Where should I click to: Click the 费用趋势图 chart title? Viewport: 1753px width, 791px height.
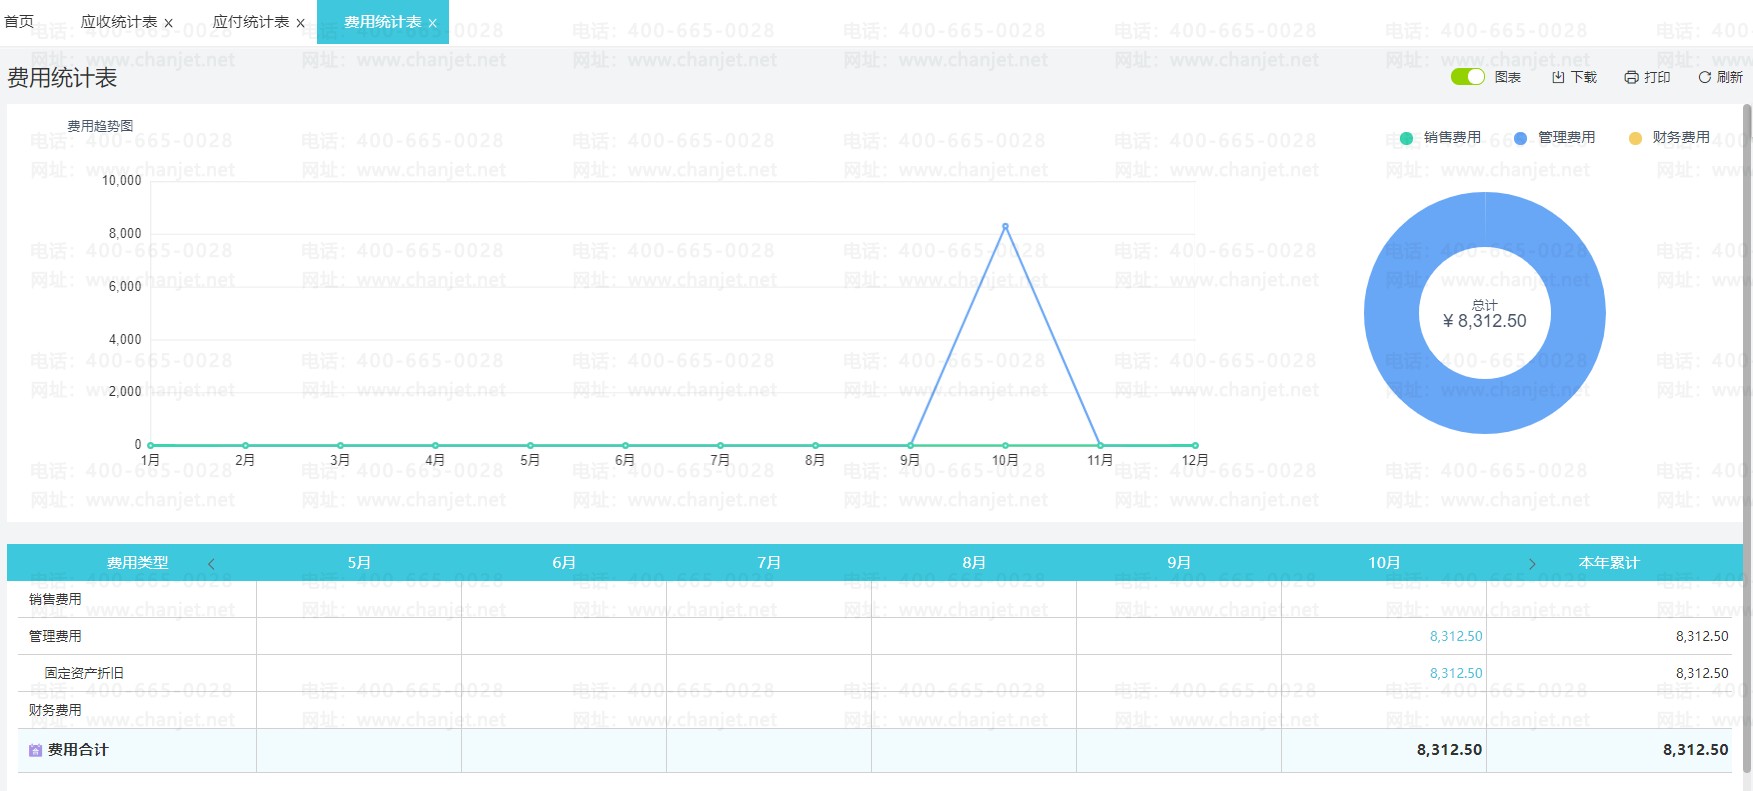click(x=100, y=126)
